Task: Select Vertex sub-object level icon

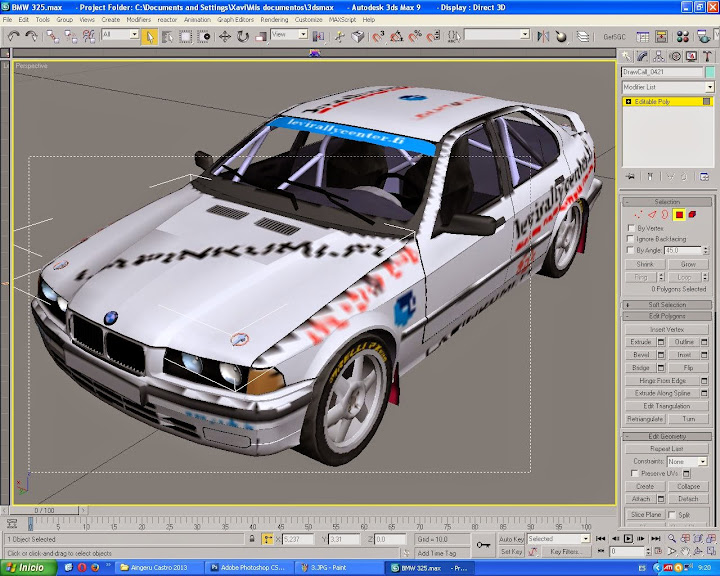Action: (x=638, y=215)
